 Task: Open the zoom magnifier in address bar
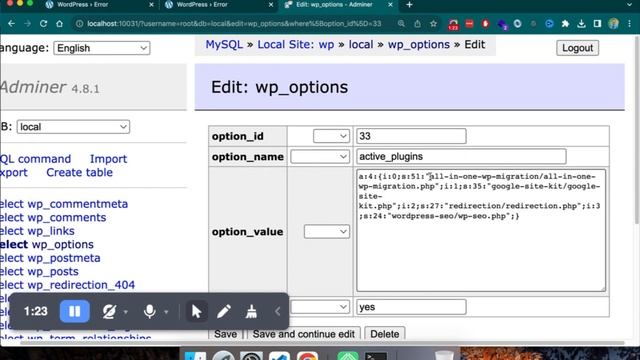[x=401, y=24]
